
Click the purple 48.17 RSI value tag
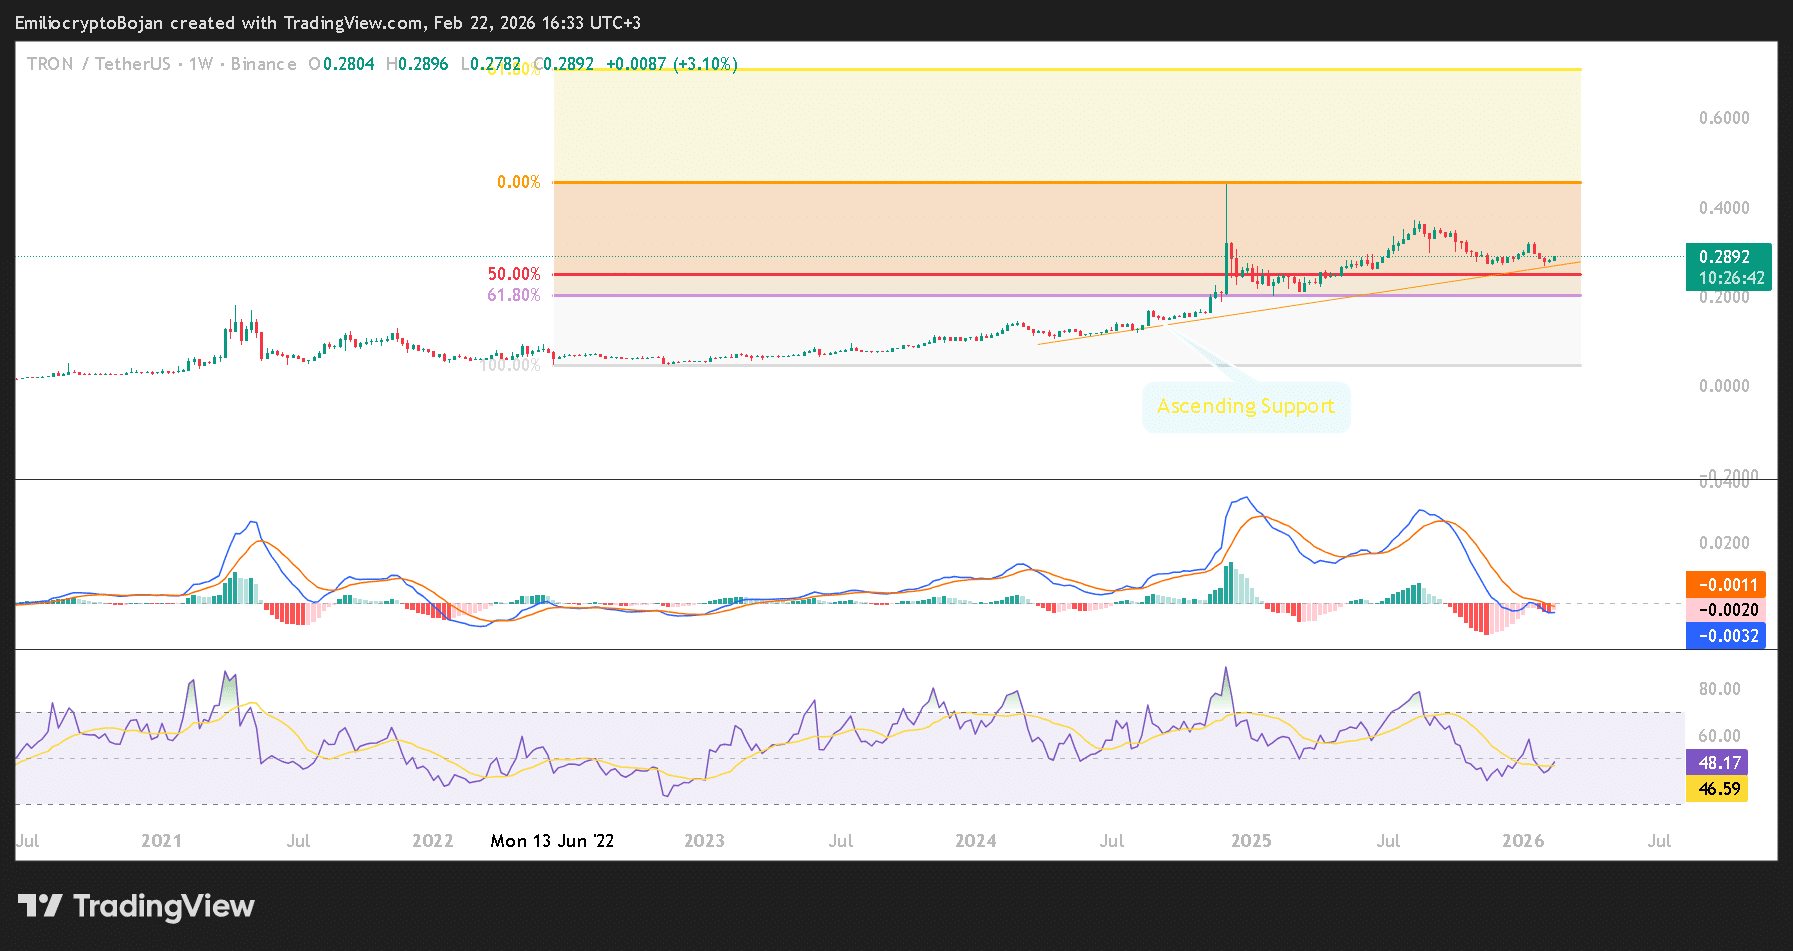1717,763
